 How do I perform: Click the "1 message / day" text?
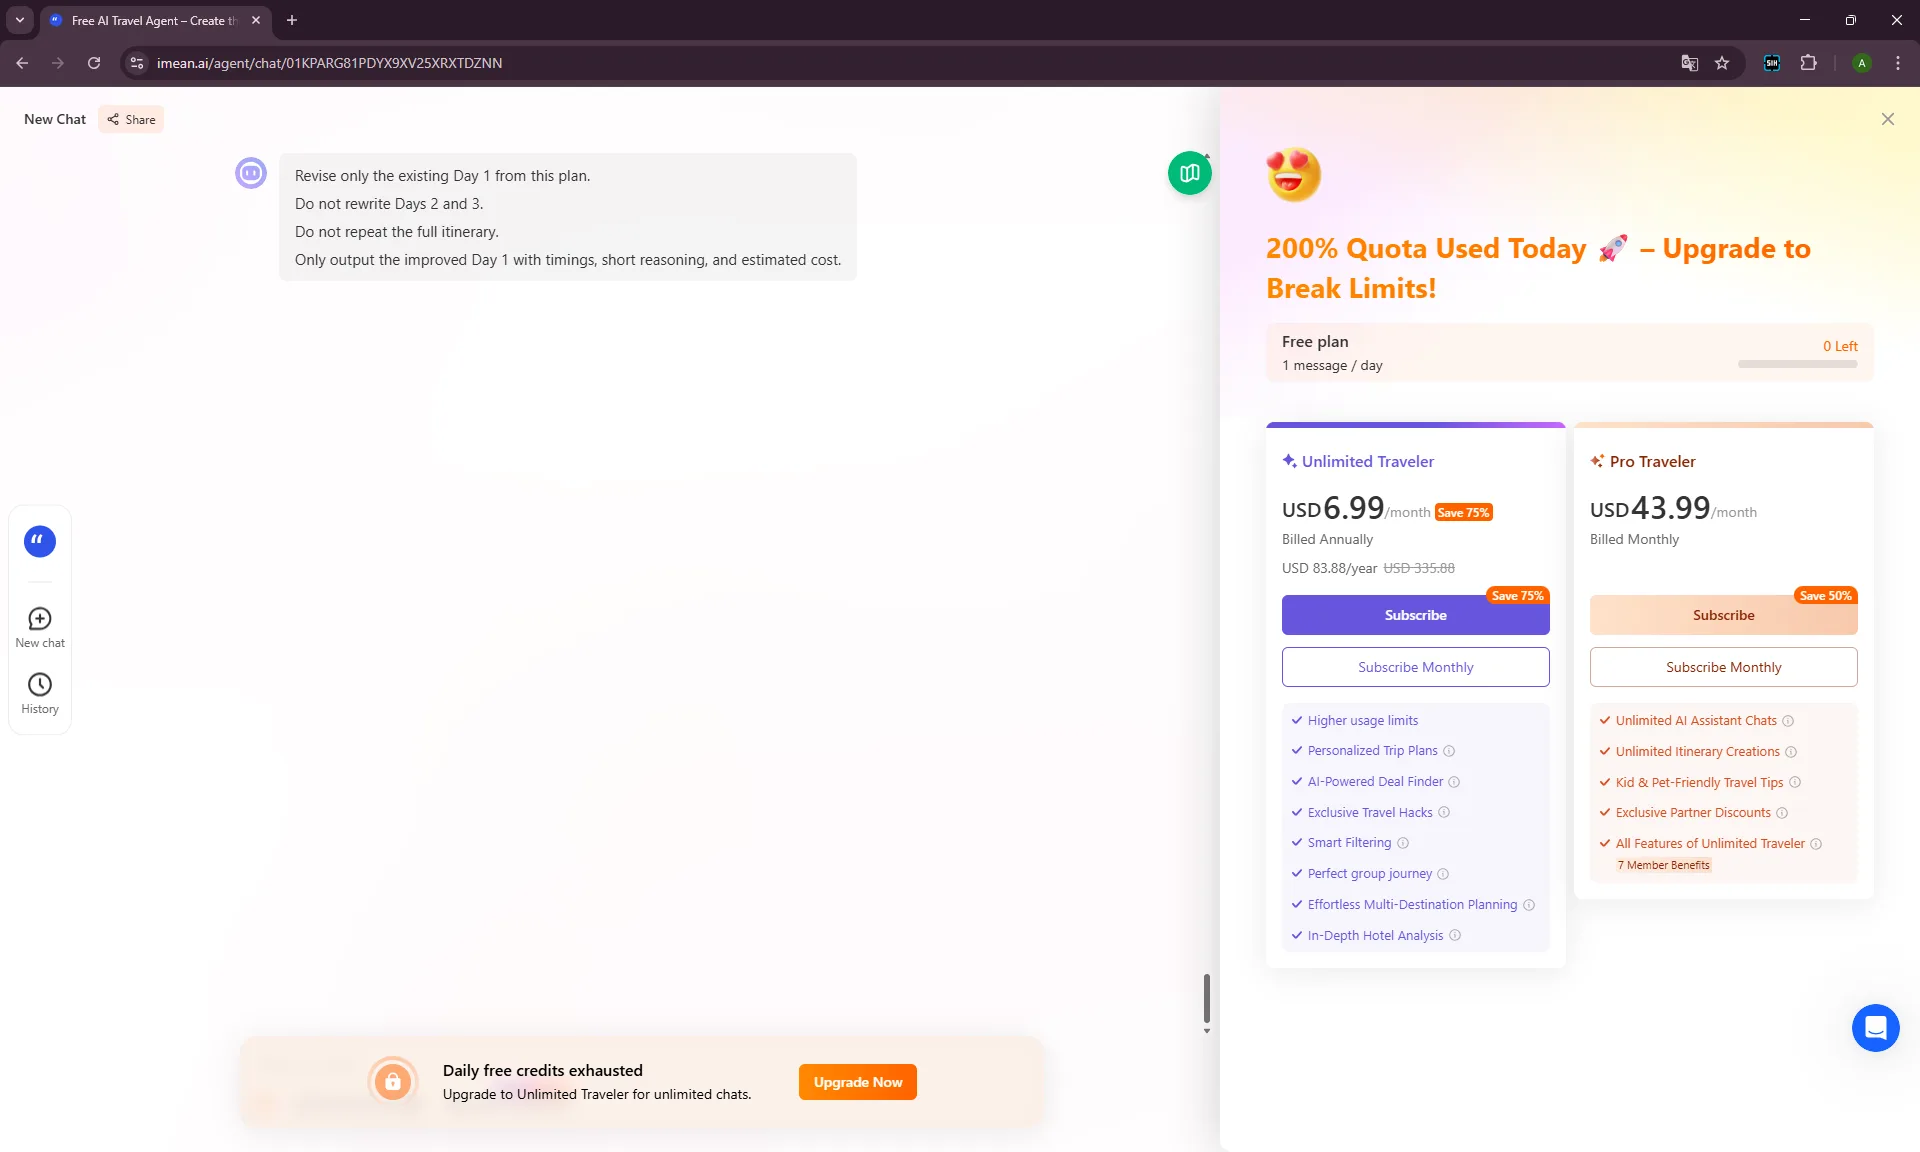(1332, 366)
